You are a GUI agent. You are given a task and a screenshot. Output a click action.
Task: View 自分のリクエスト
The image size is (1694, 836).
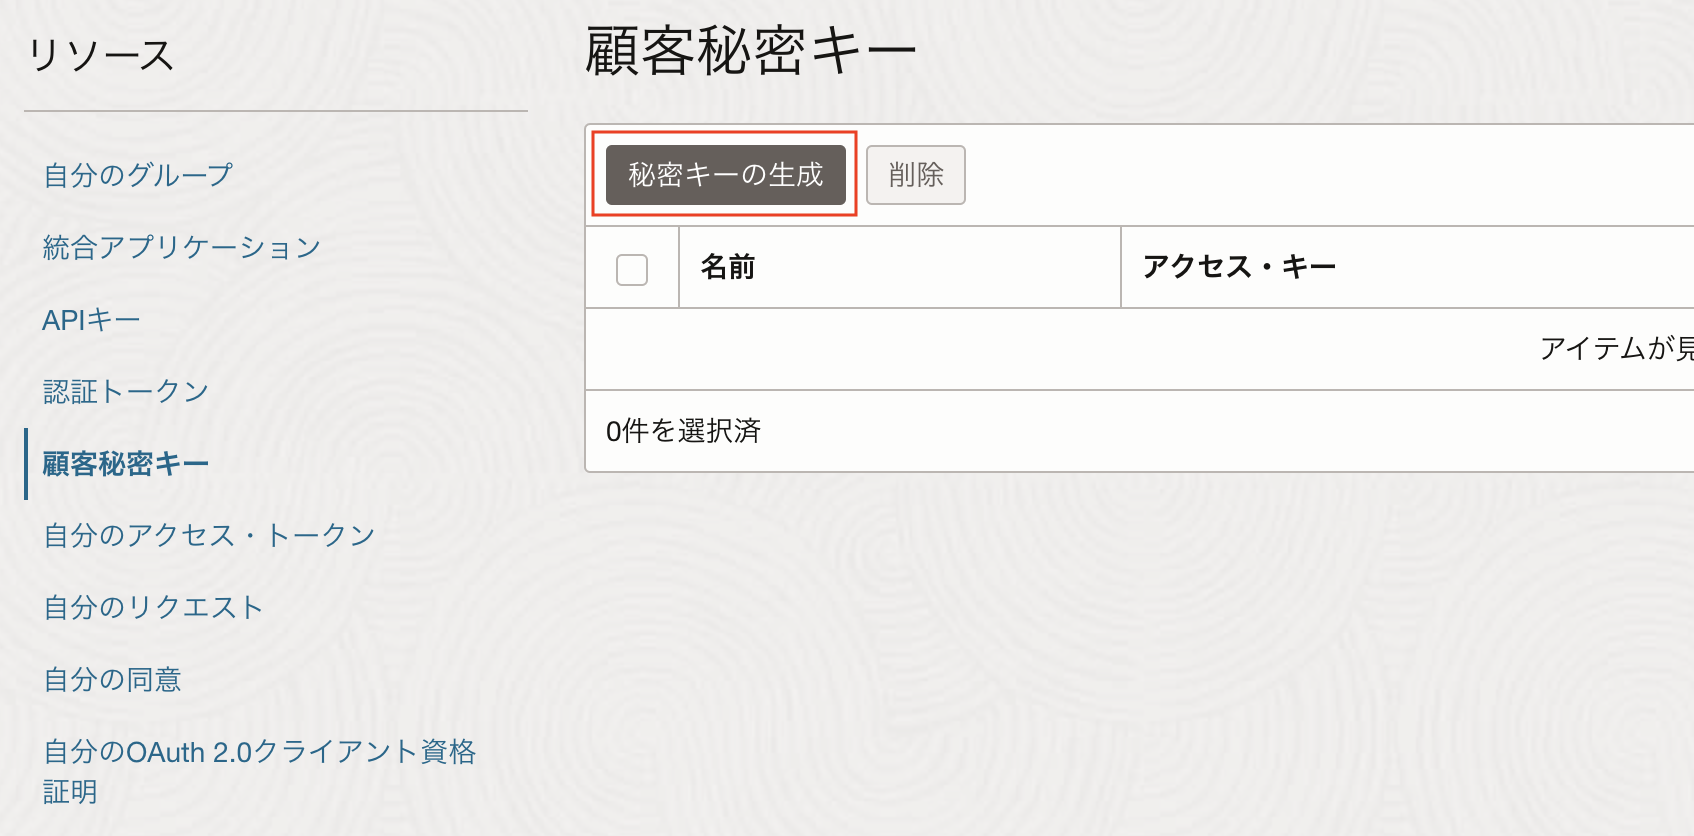pyautogui.click(x=152, y=607)
